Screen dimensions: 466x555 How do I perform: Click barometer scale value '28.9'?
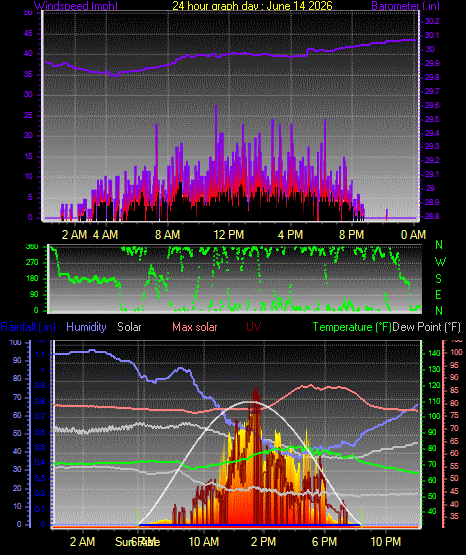(x=432, y=202)
